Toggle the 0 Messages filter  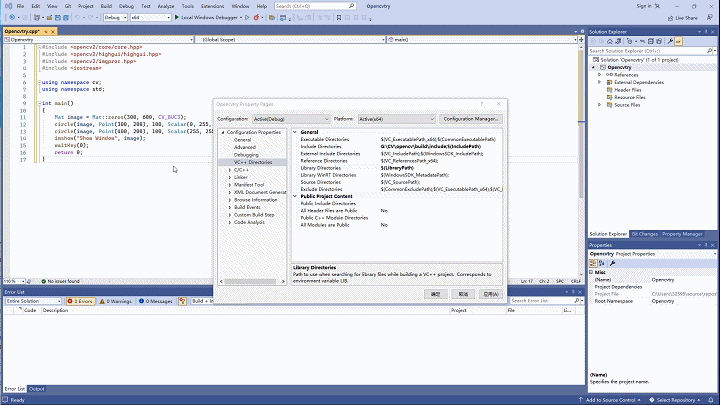(156, 301)
